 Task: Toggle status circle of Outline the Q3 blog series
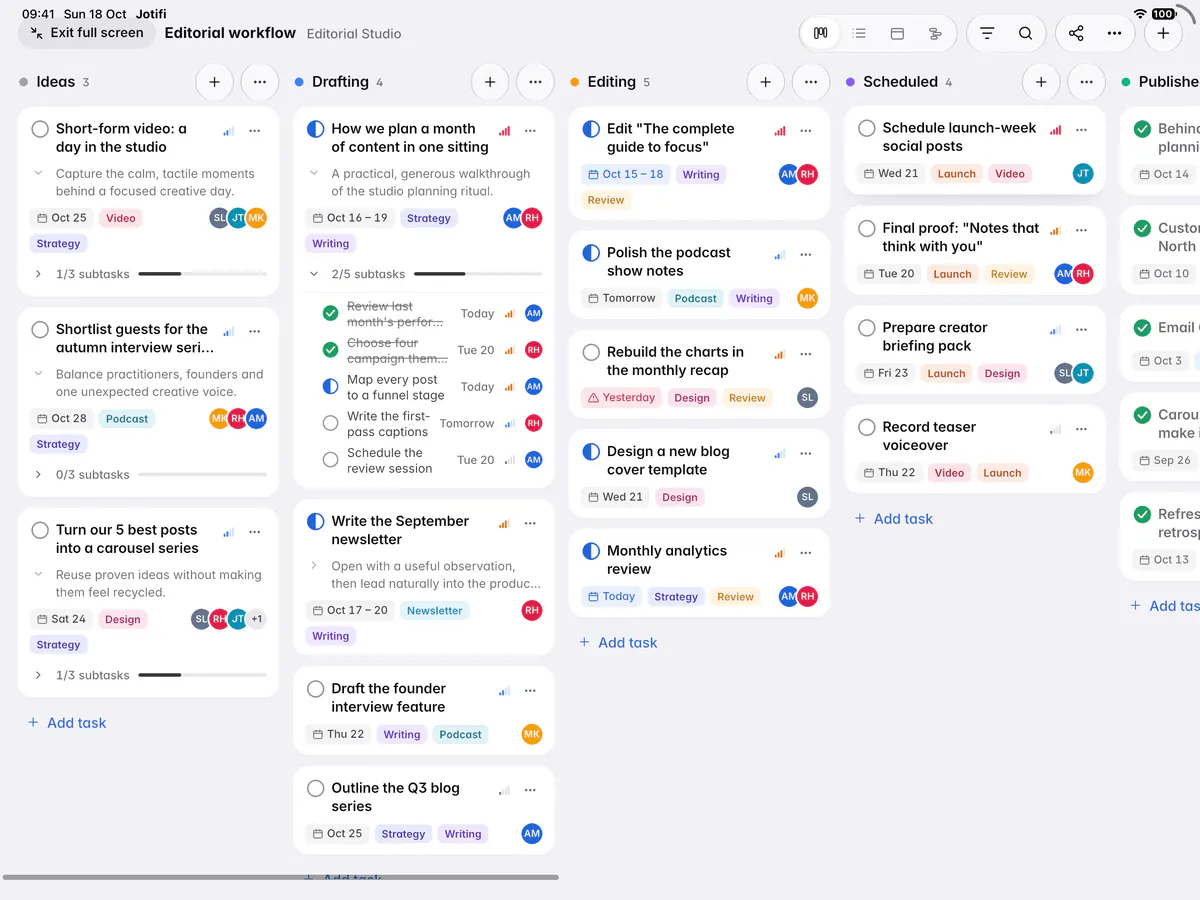click(x=316, y=788)
